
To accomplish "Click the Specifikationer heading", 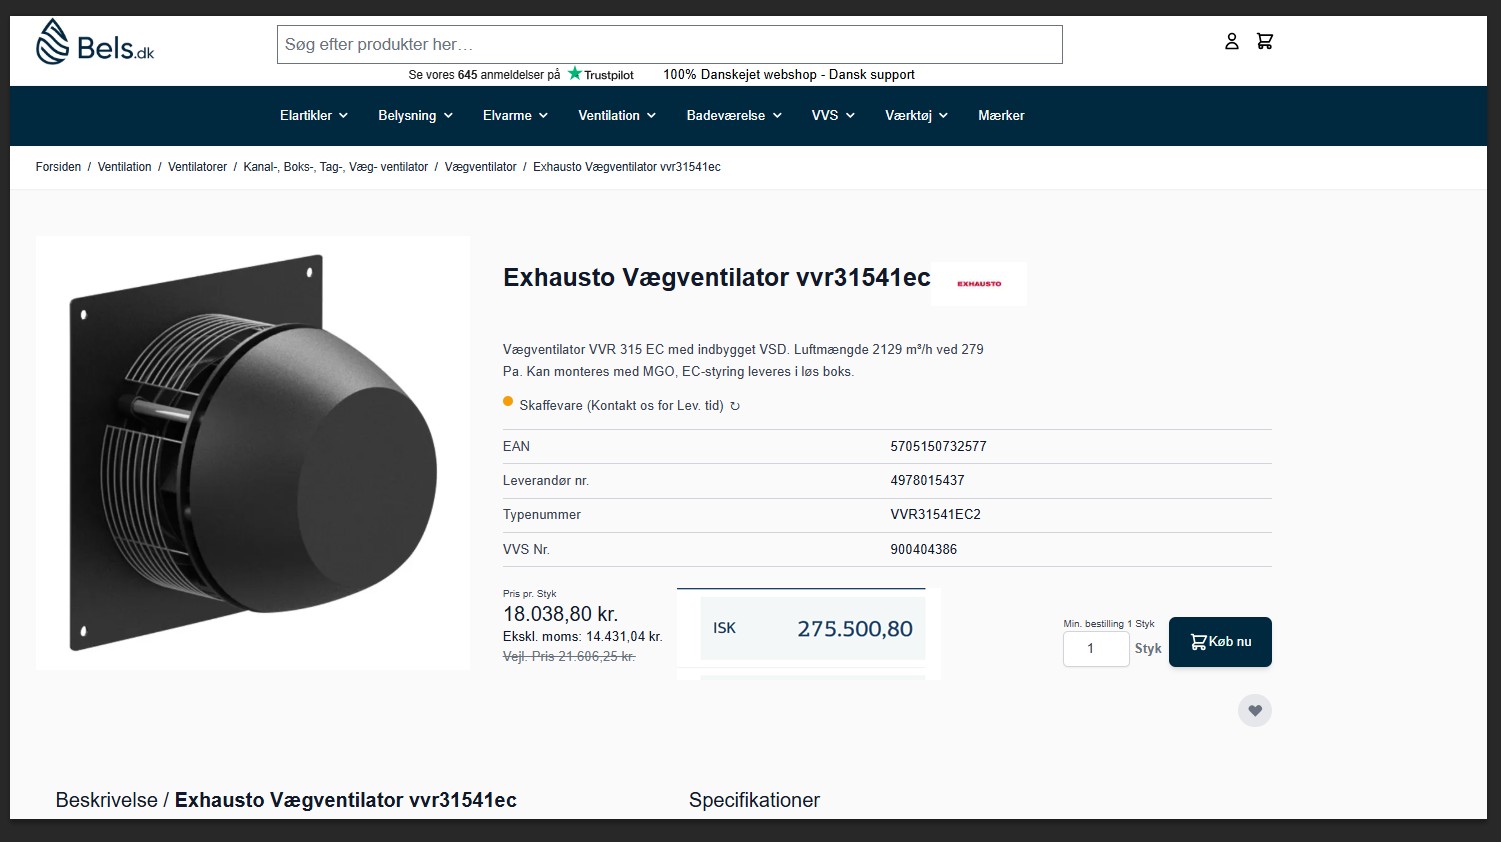I will (x=754, y=800).
